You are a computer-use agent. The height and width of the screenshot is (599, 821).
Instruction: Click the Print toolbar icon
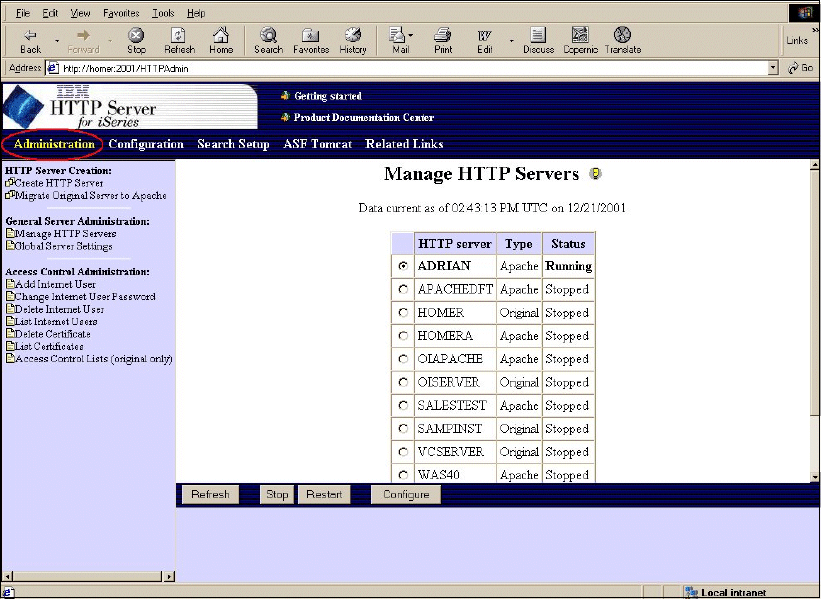point(443,40)
